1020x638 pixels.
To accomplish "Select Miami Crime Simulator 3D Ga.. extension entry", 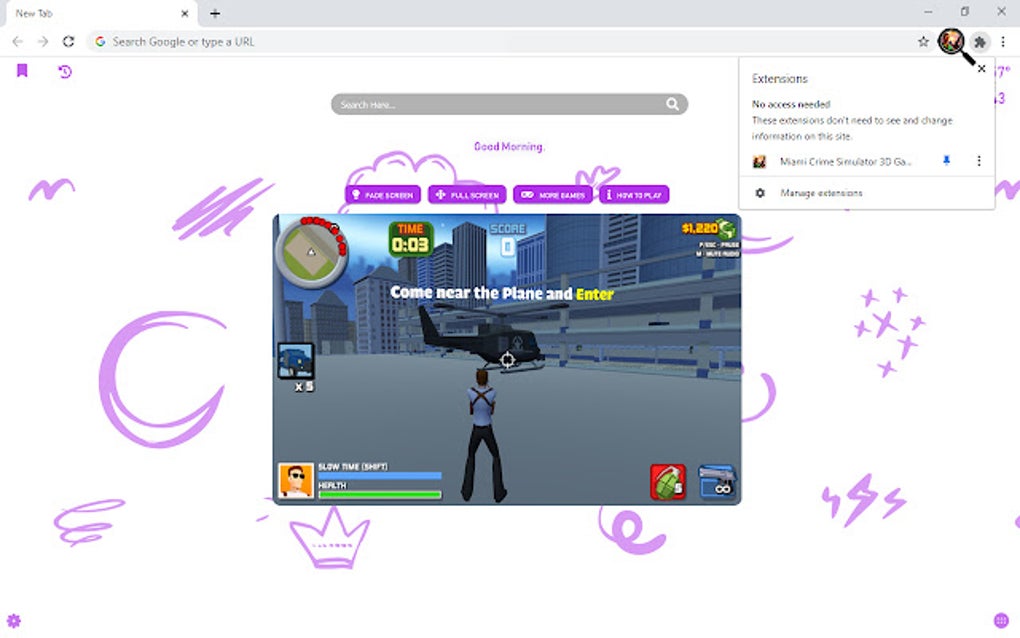I will click(x=846, y=161).
